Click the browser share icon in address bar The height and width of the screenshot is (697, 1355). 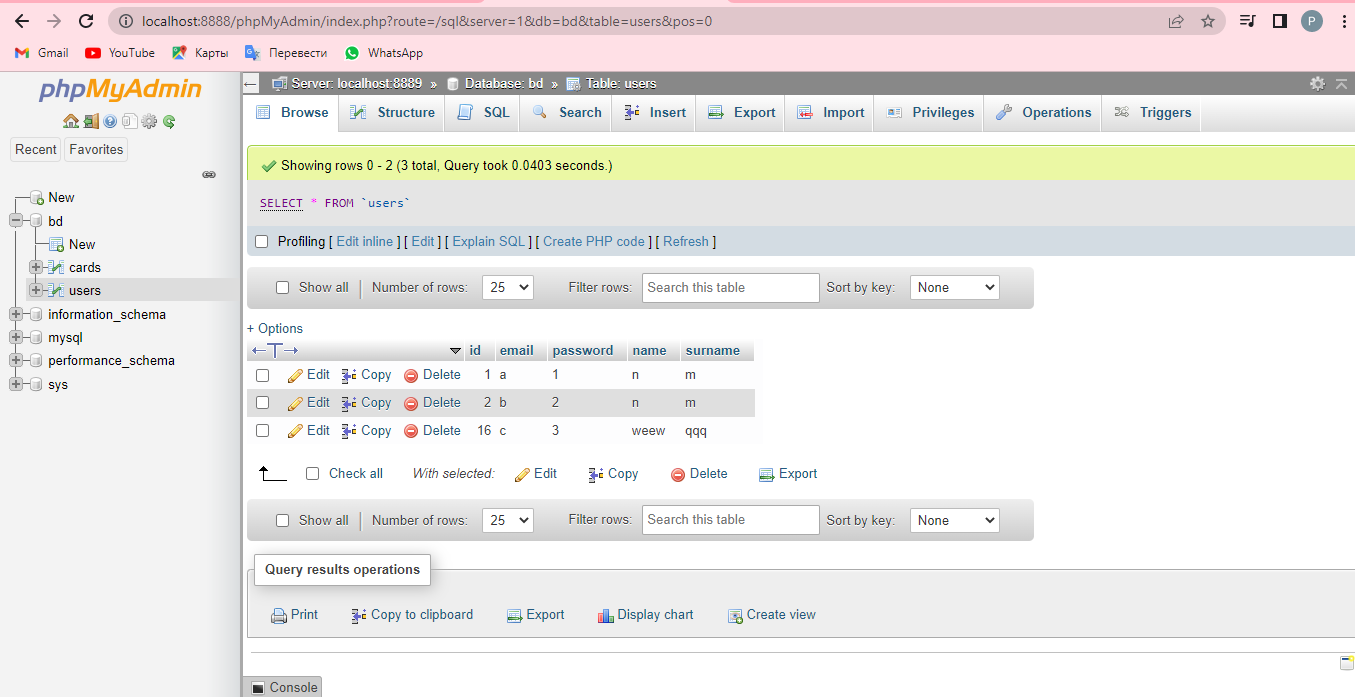coord(1176,21)
